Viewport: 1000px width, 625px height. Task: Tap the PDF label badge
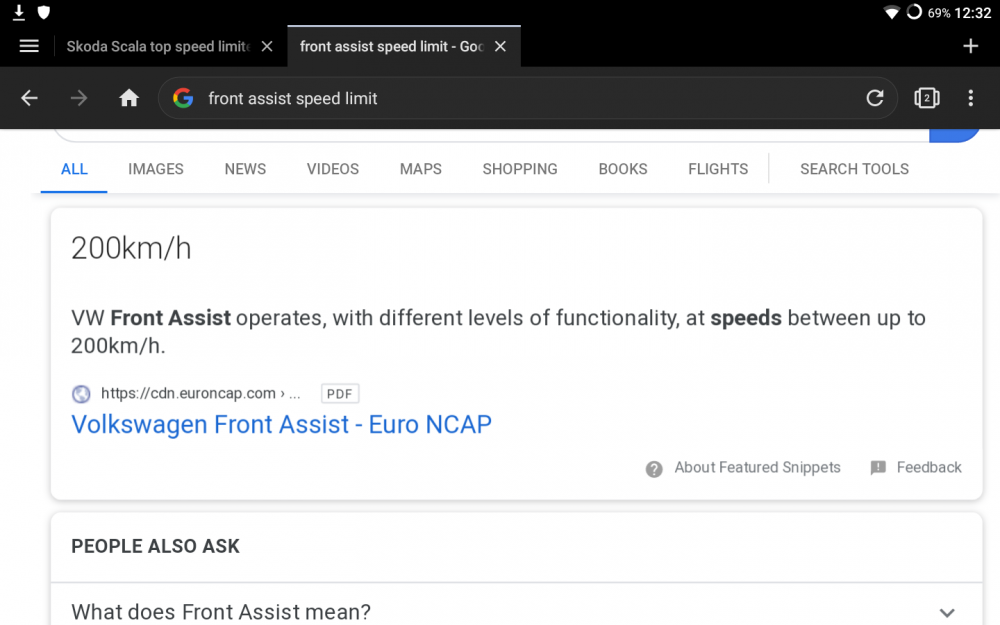pyautogui.click(x=339, y=393)
